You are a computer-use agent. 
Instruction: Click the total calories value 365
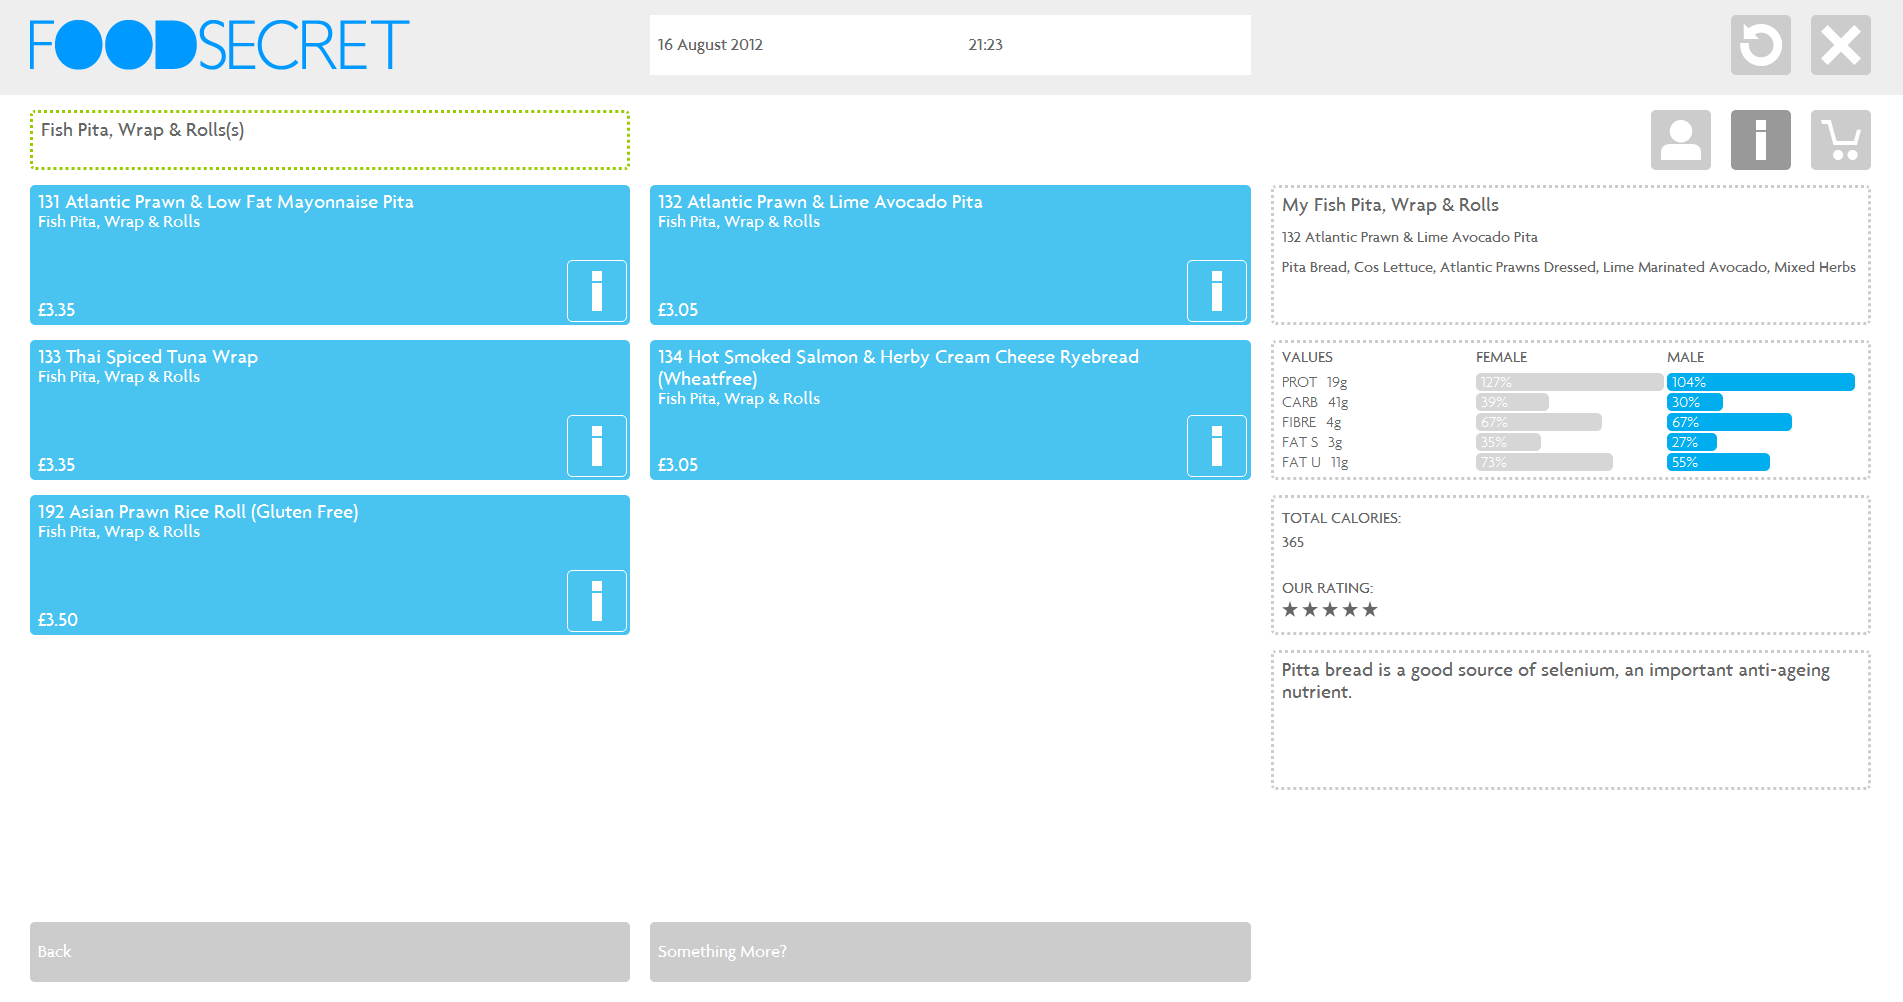point(1293,543)
